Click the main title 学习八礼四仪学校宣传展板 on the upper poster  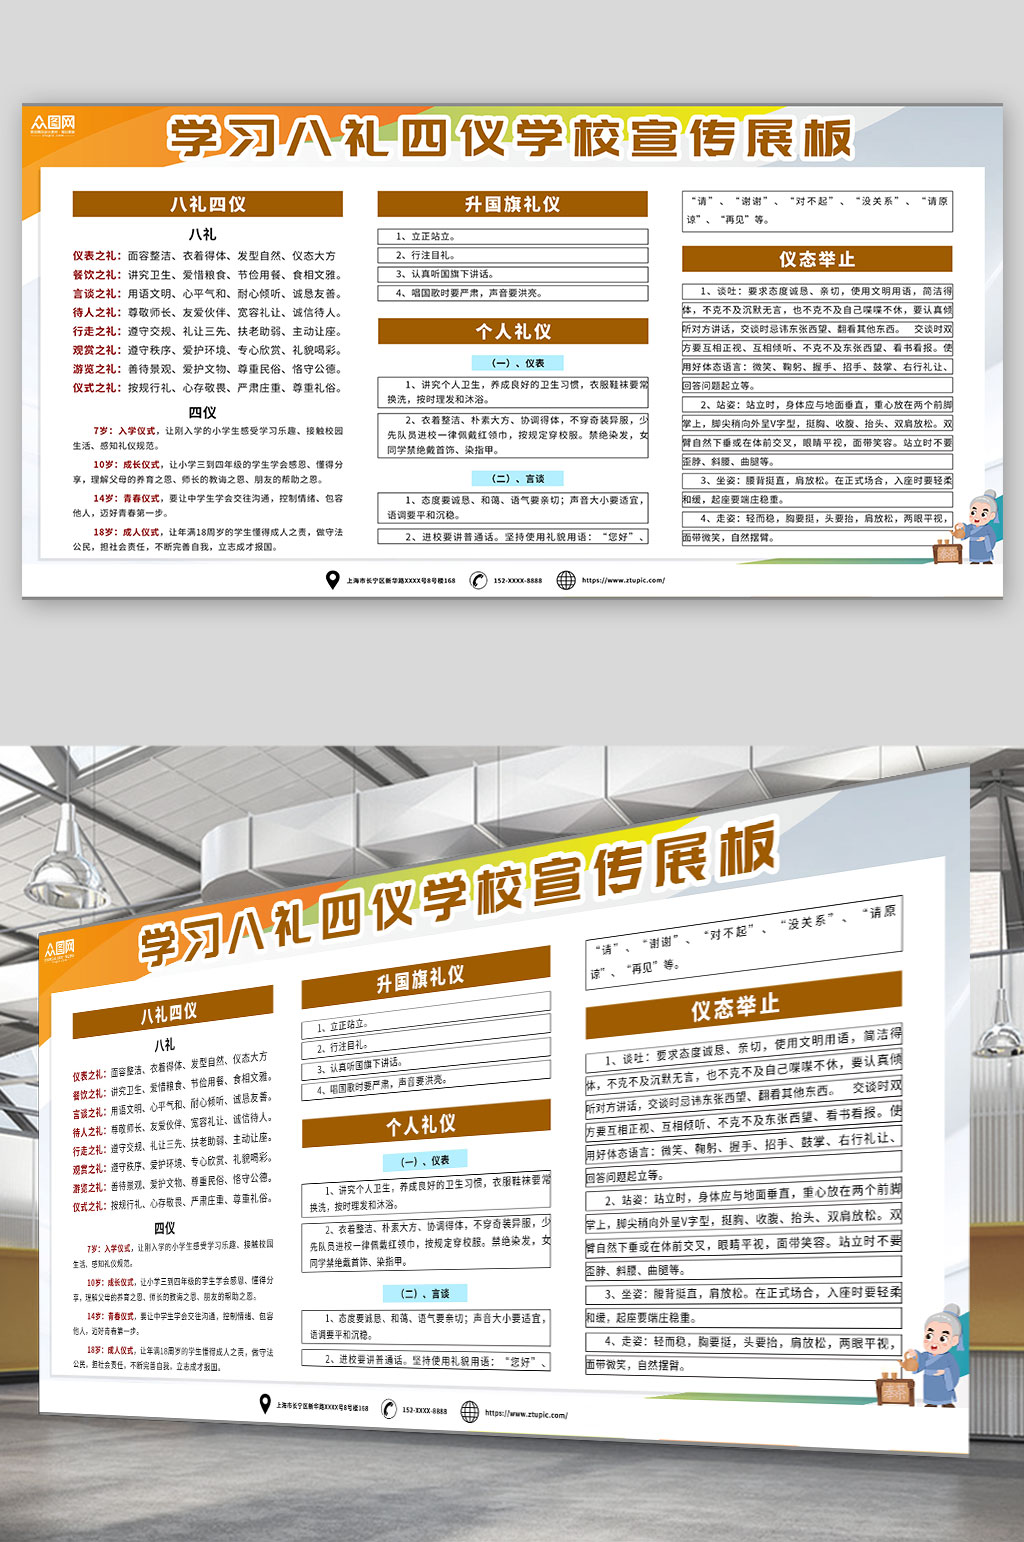pos(510,138)
